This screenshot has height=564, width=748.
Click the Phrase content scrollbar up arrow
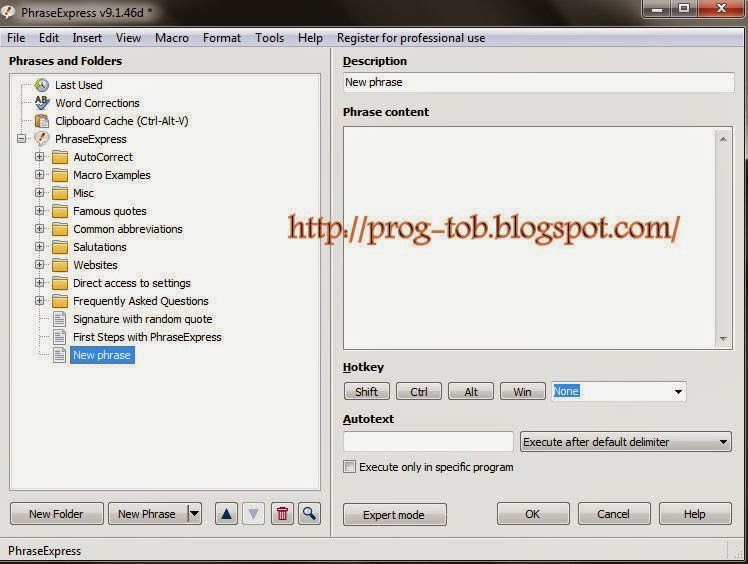click(x=723, y=139)
